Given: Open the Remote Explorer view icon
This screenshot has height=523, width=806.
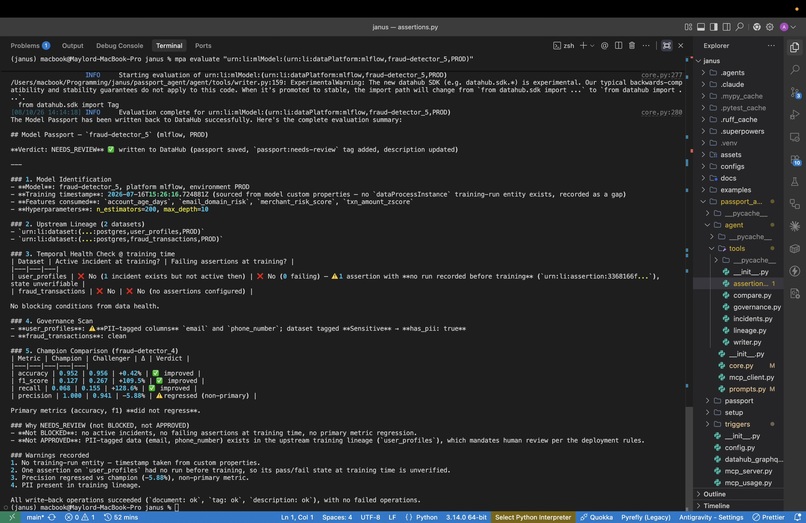Looking at the screenshot, I should tap(795, 137).
